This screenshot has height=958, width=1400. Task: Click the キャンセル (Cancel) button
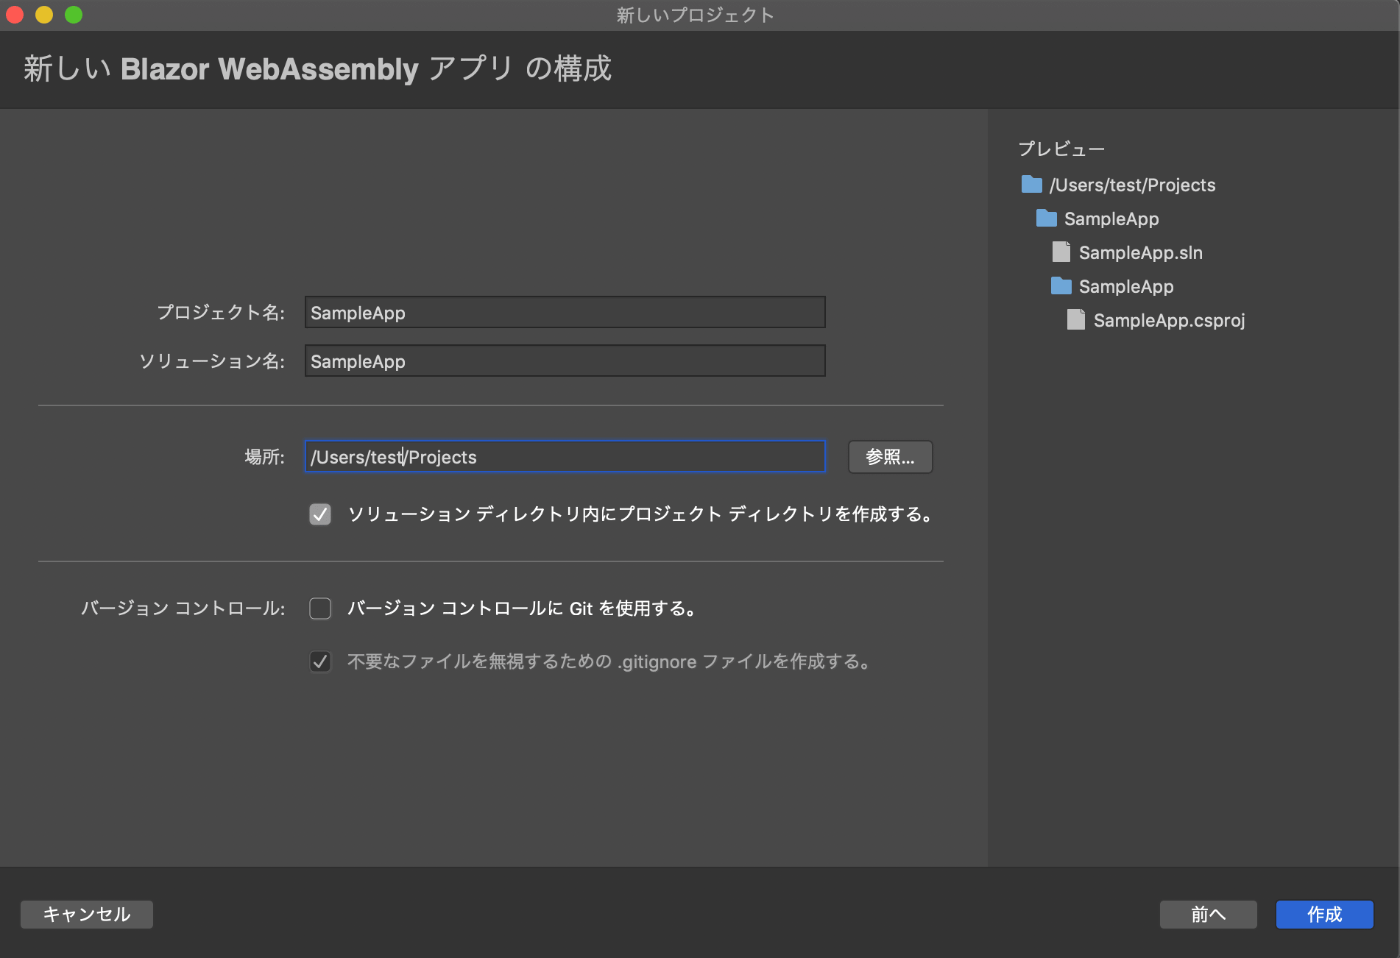87,914
